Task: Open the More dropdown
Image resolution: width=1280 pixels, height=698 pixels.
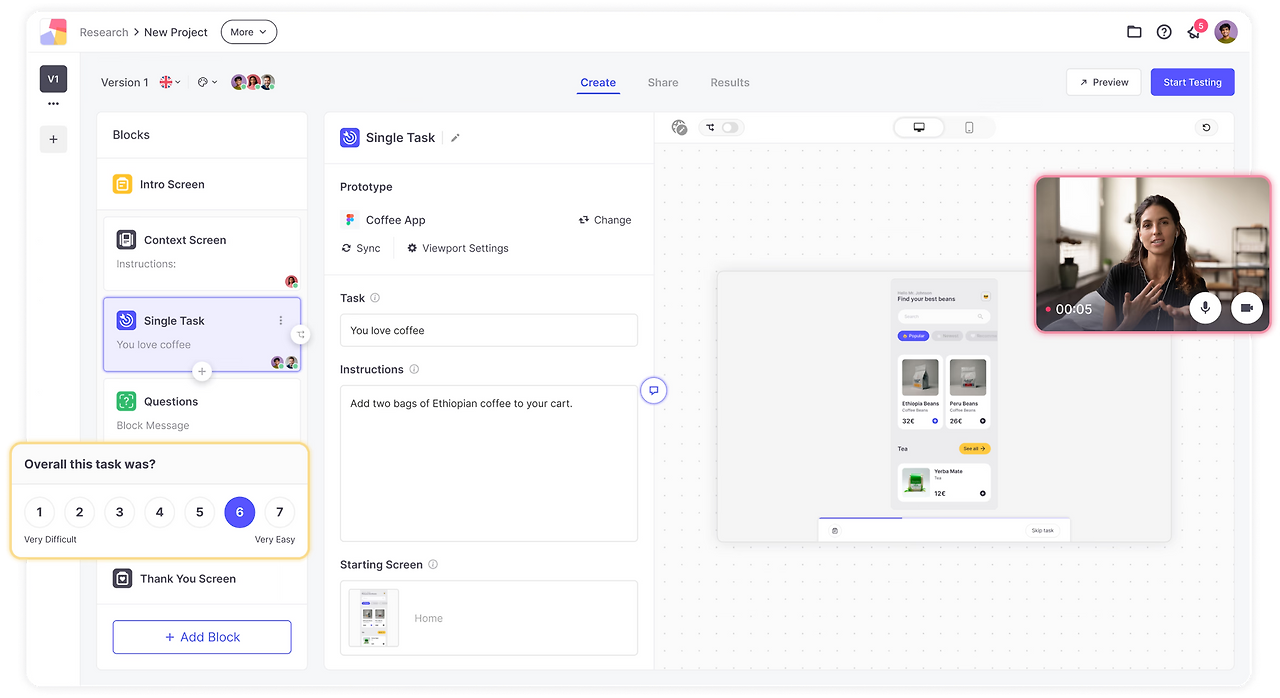Action: click(x=249, y=32)
